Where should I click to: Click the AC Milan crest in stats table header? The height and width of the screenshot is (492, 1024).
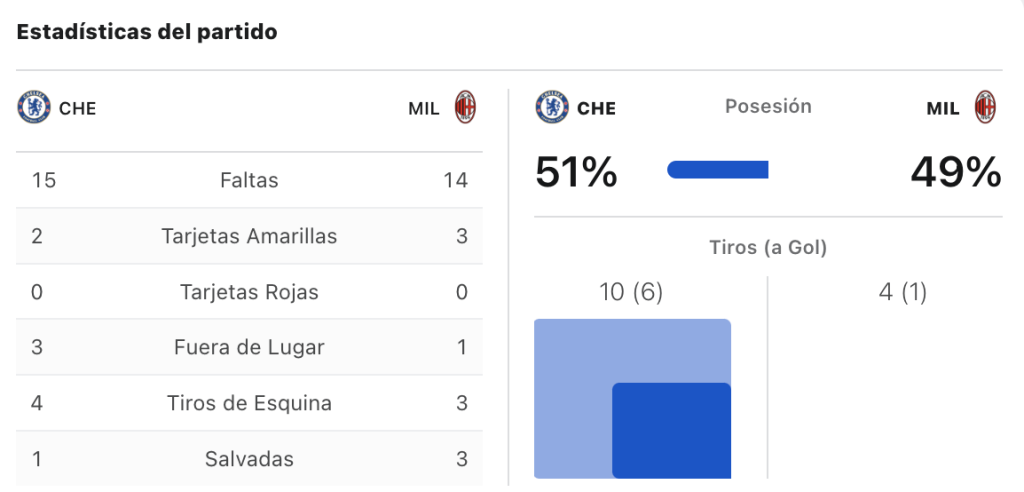[465, 107]
